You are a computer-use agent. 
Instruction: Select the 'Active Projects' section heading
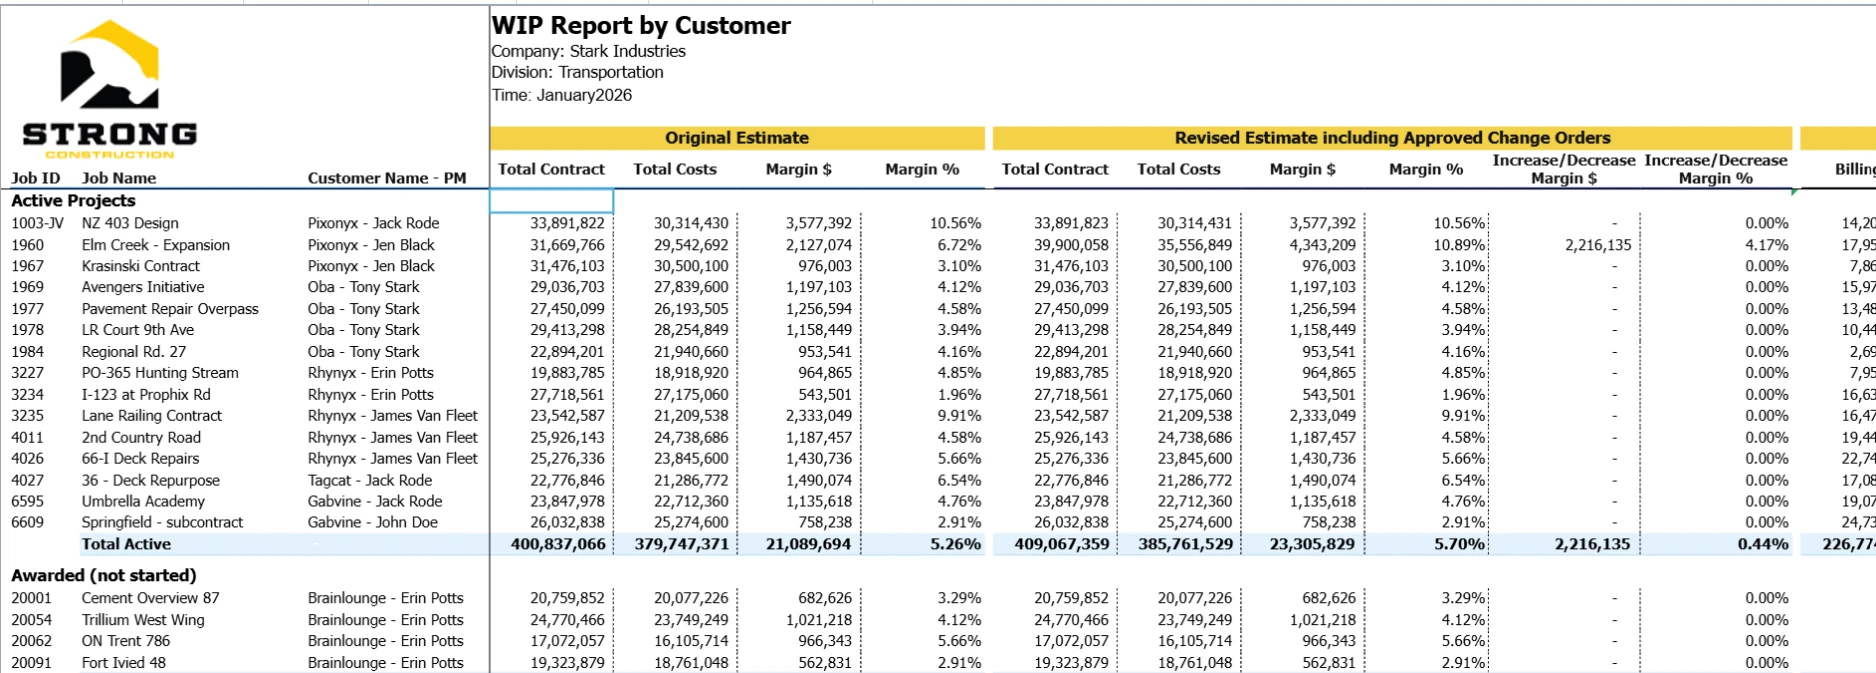73,201
